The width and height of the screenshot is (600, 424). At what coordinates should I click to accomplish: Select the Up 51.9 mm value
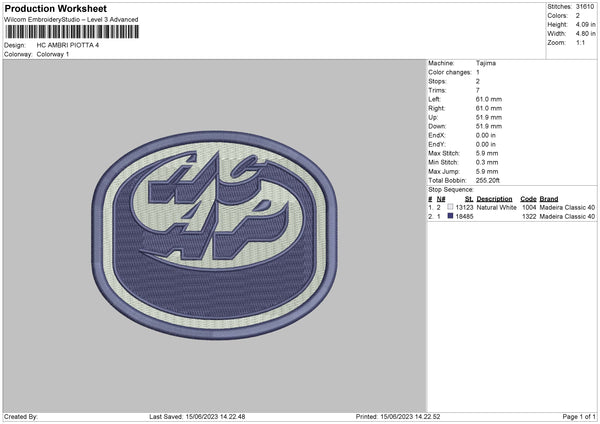click(x=489, y=117)
